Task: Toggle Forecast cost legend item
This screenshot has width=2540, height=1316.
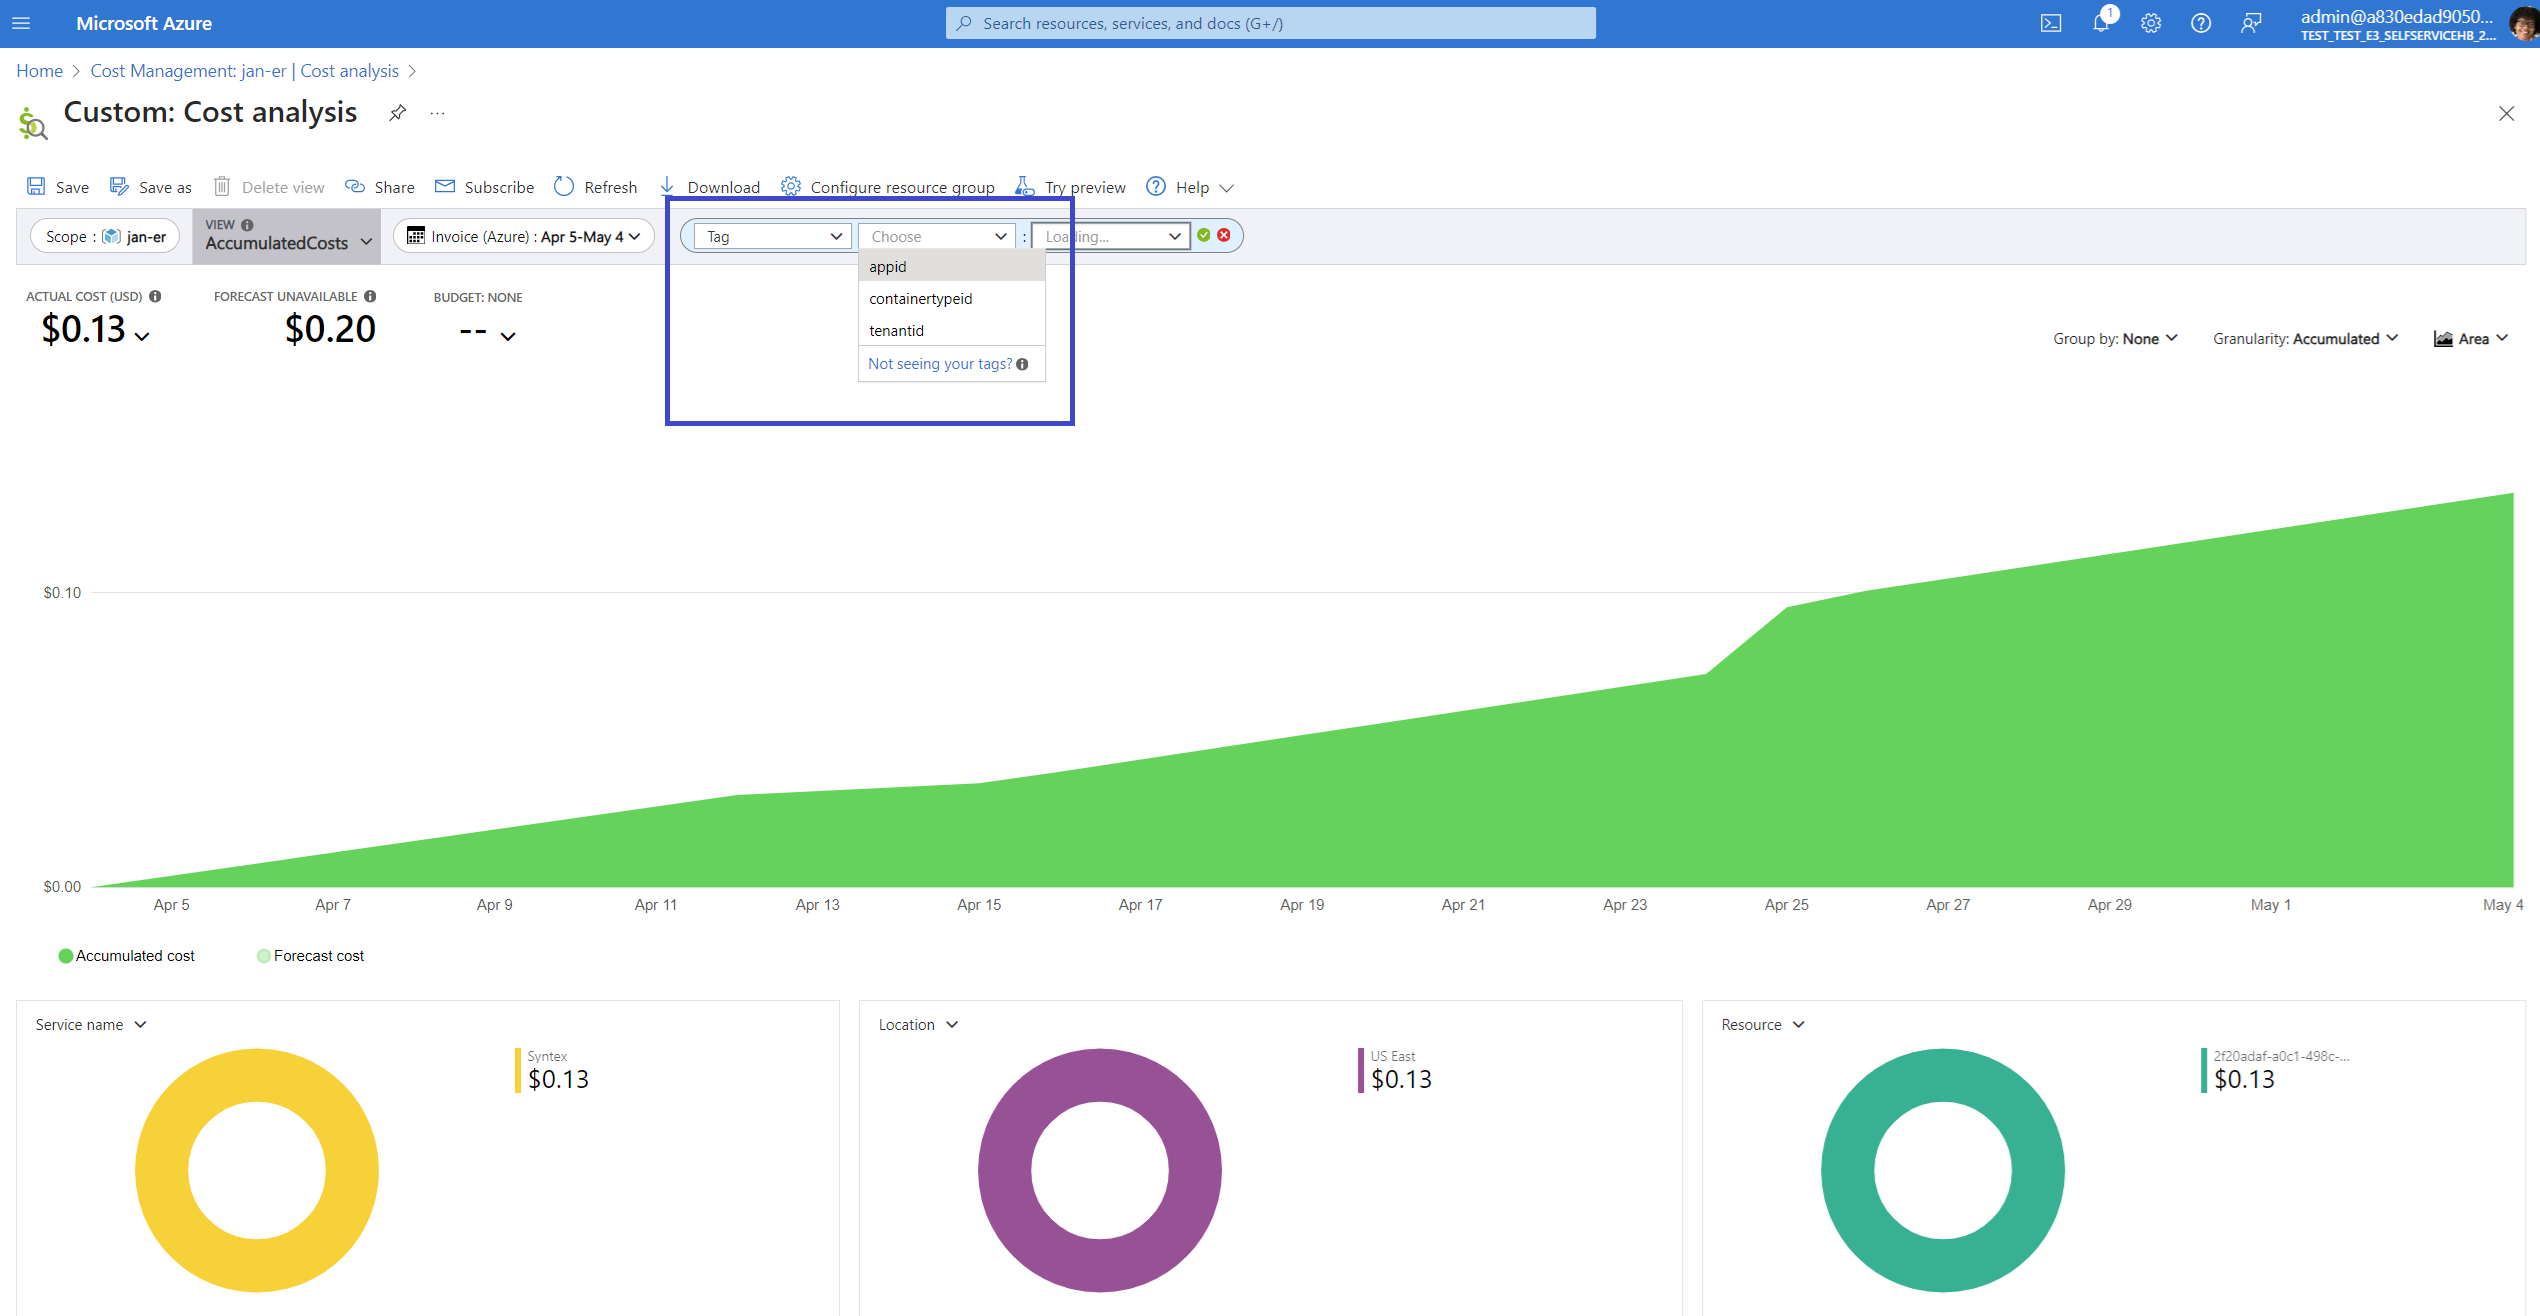Action: click(x=310, y=956)
